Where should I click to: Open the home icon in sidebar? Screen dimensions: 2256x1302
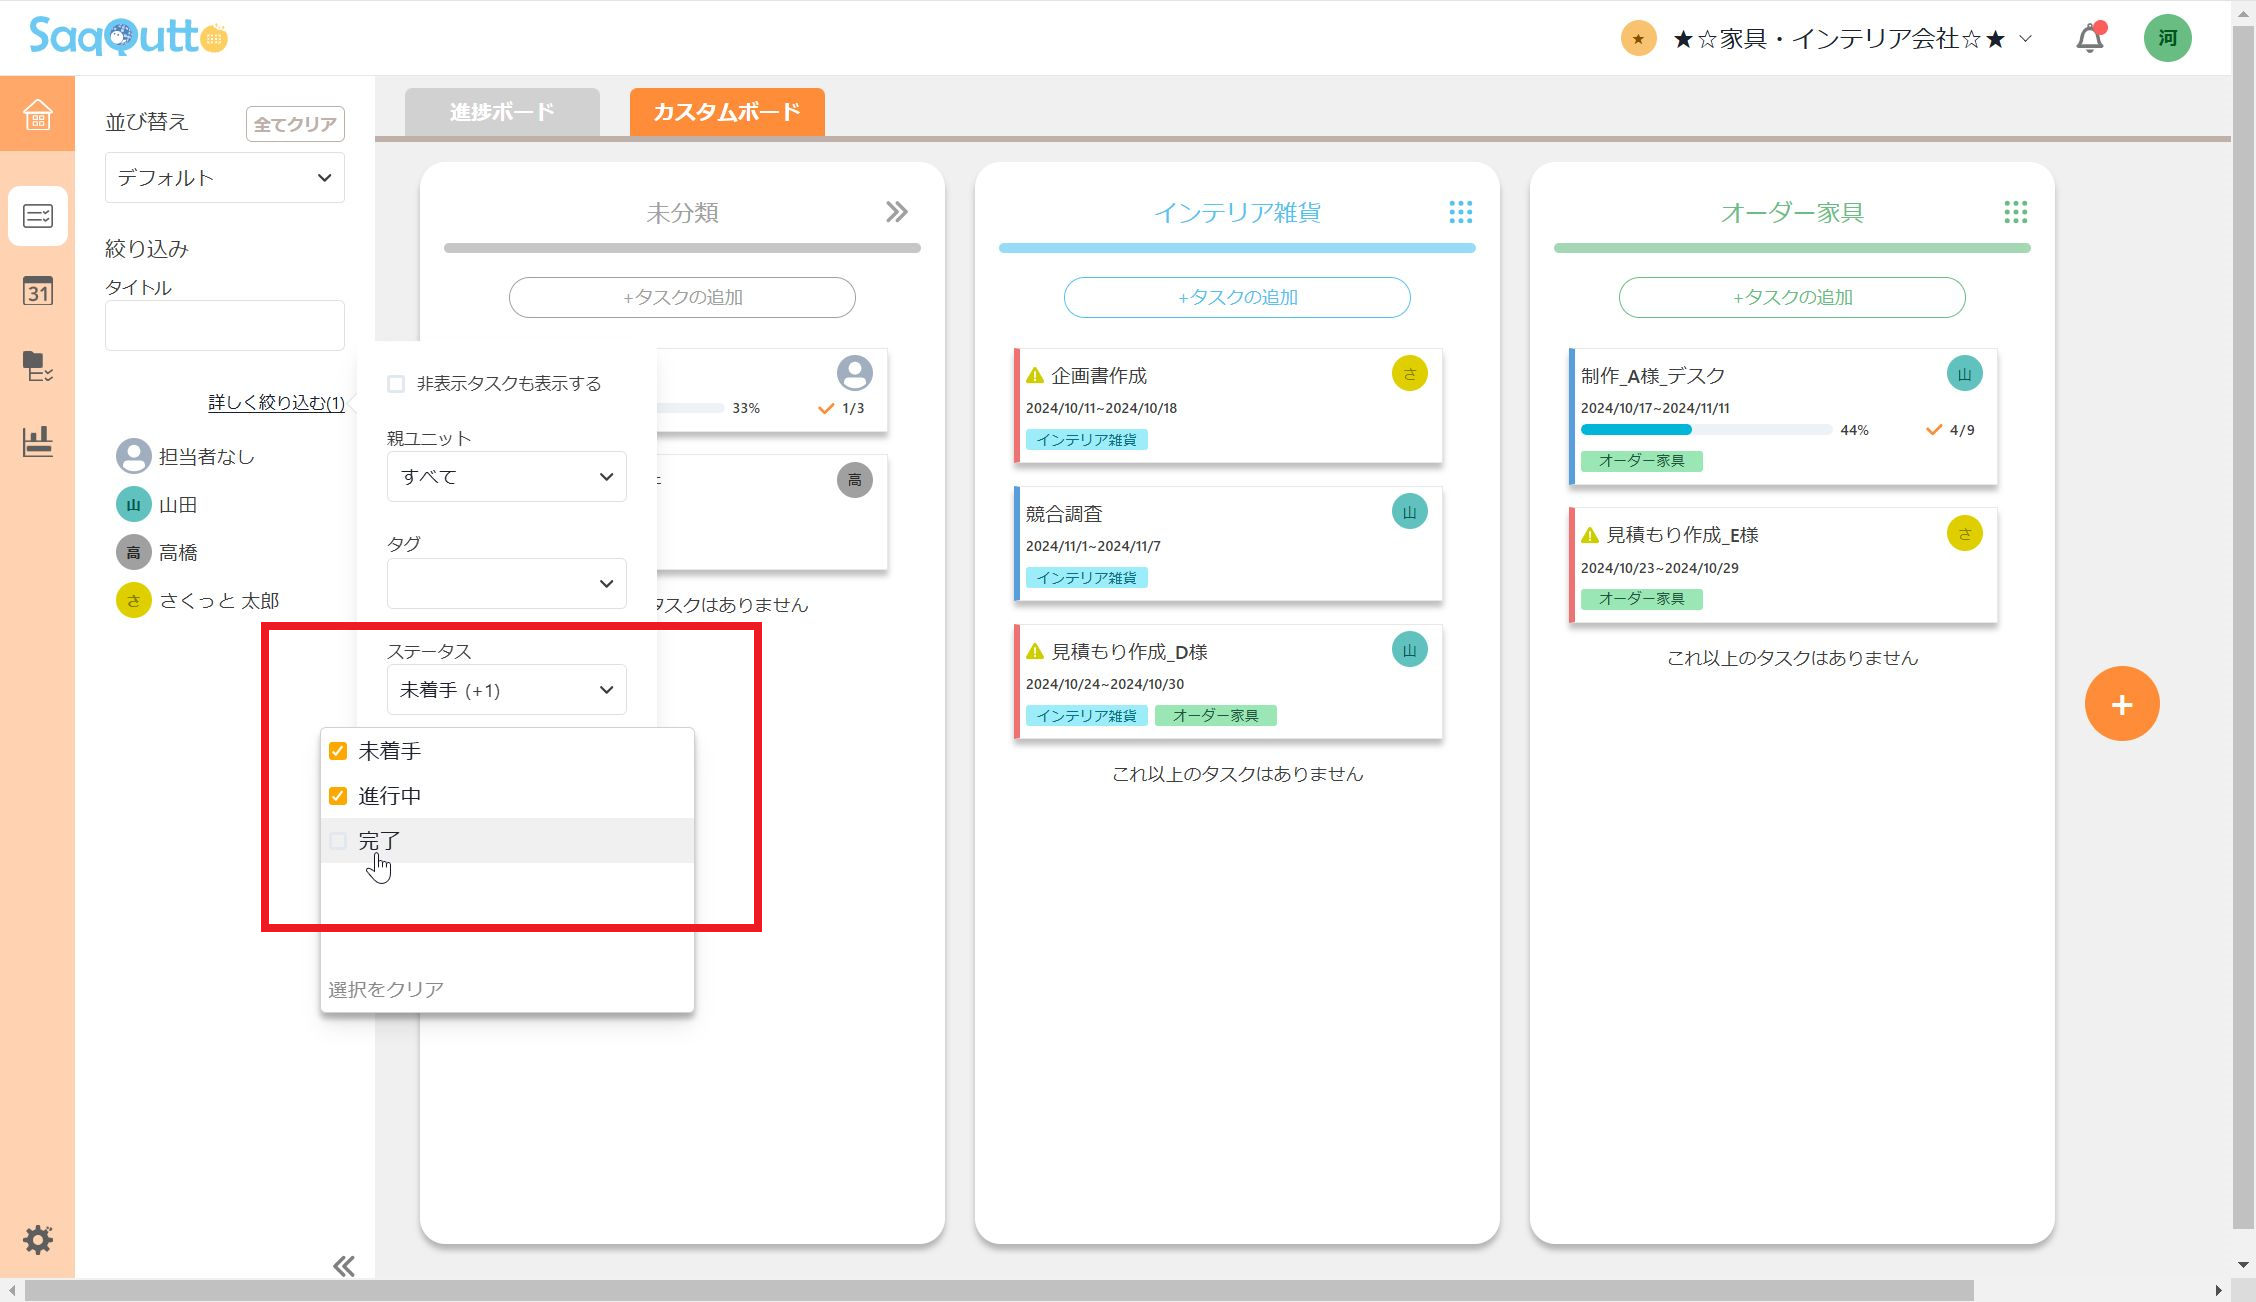pyautogui.click(x=37, y=115)
